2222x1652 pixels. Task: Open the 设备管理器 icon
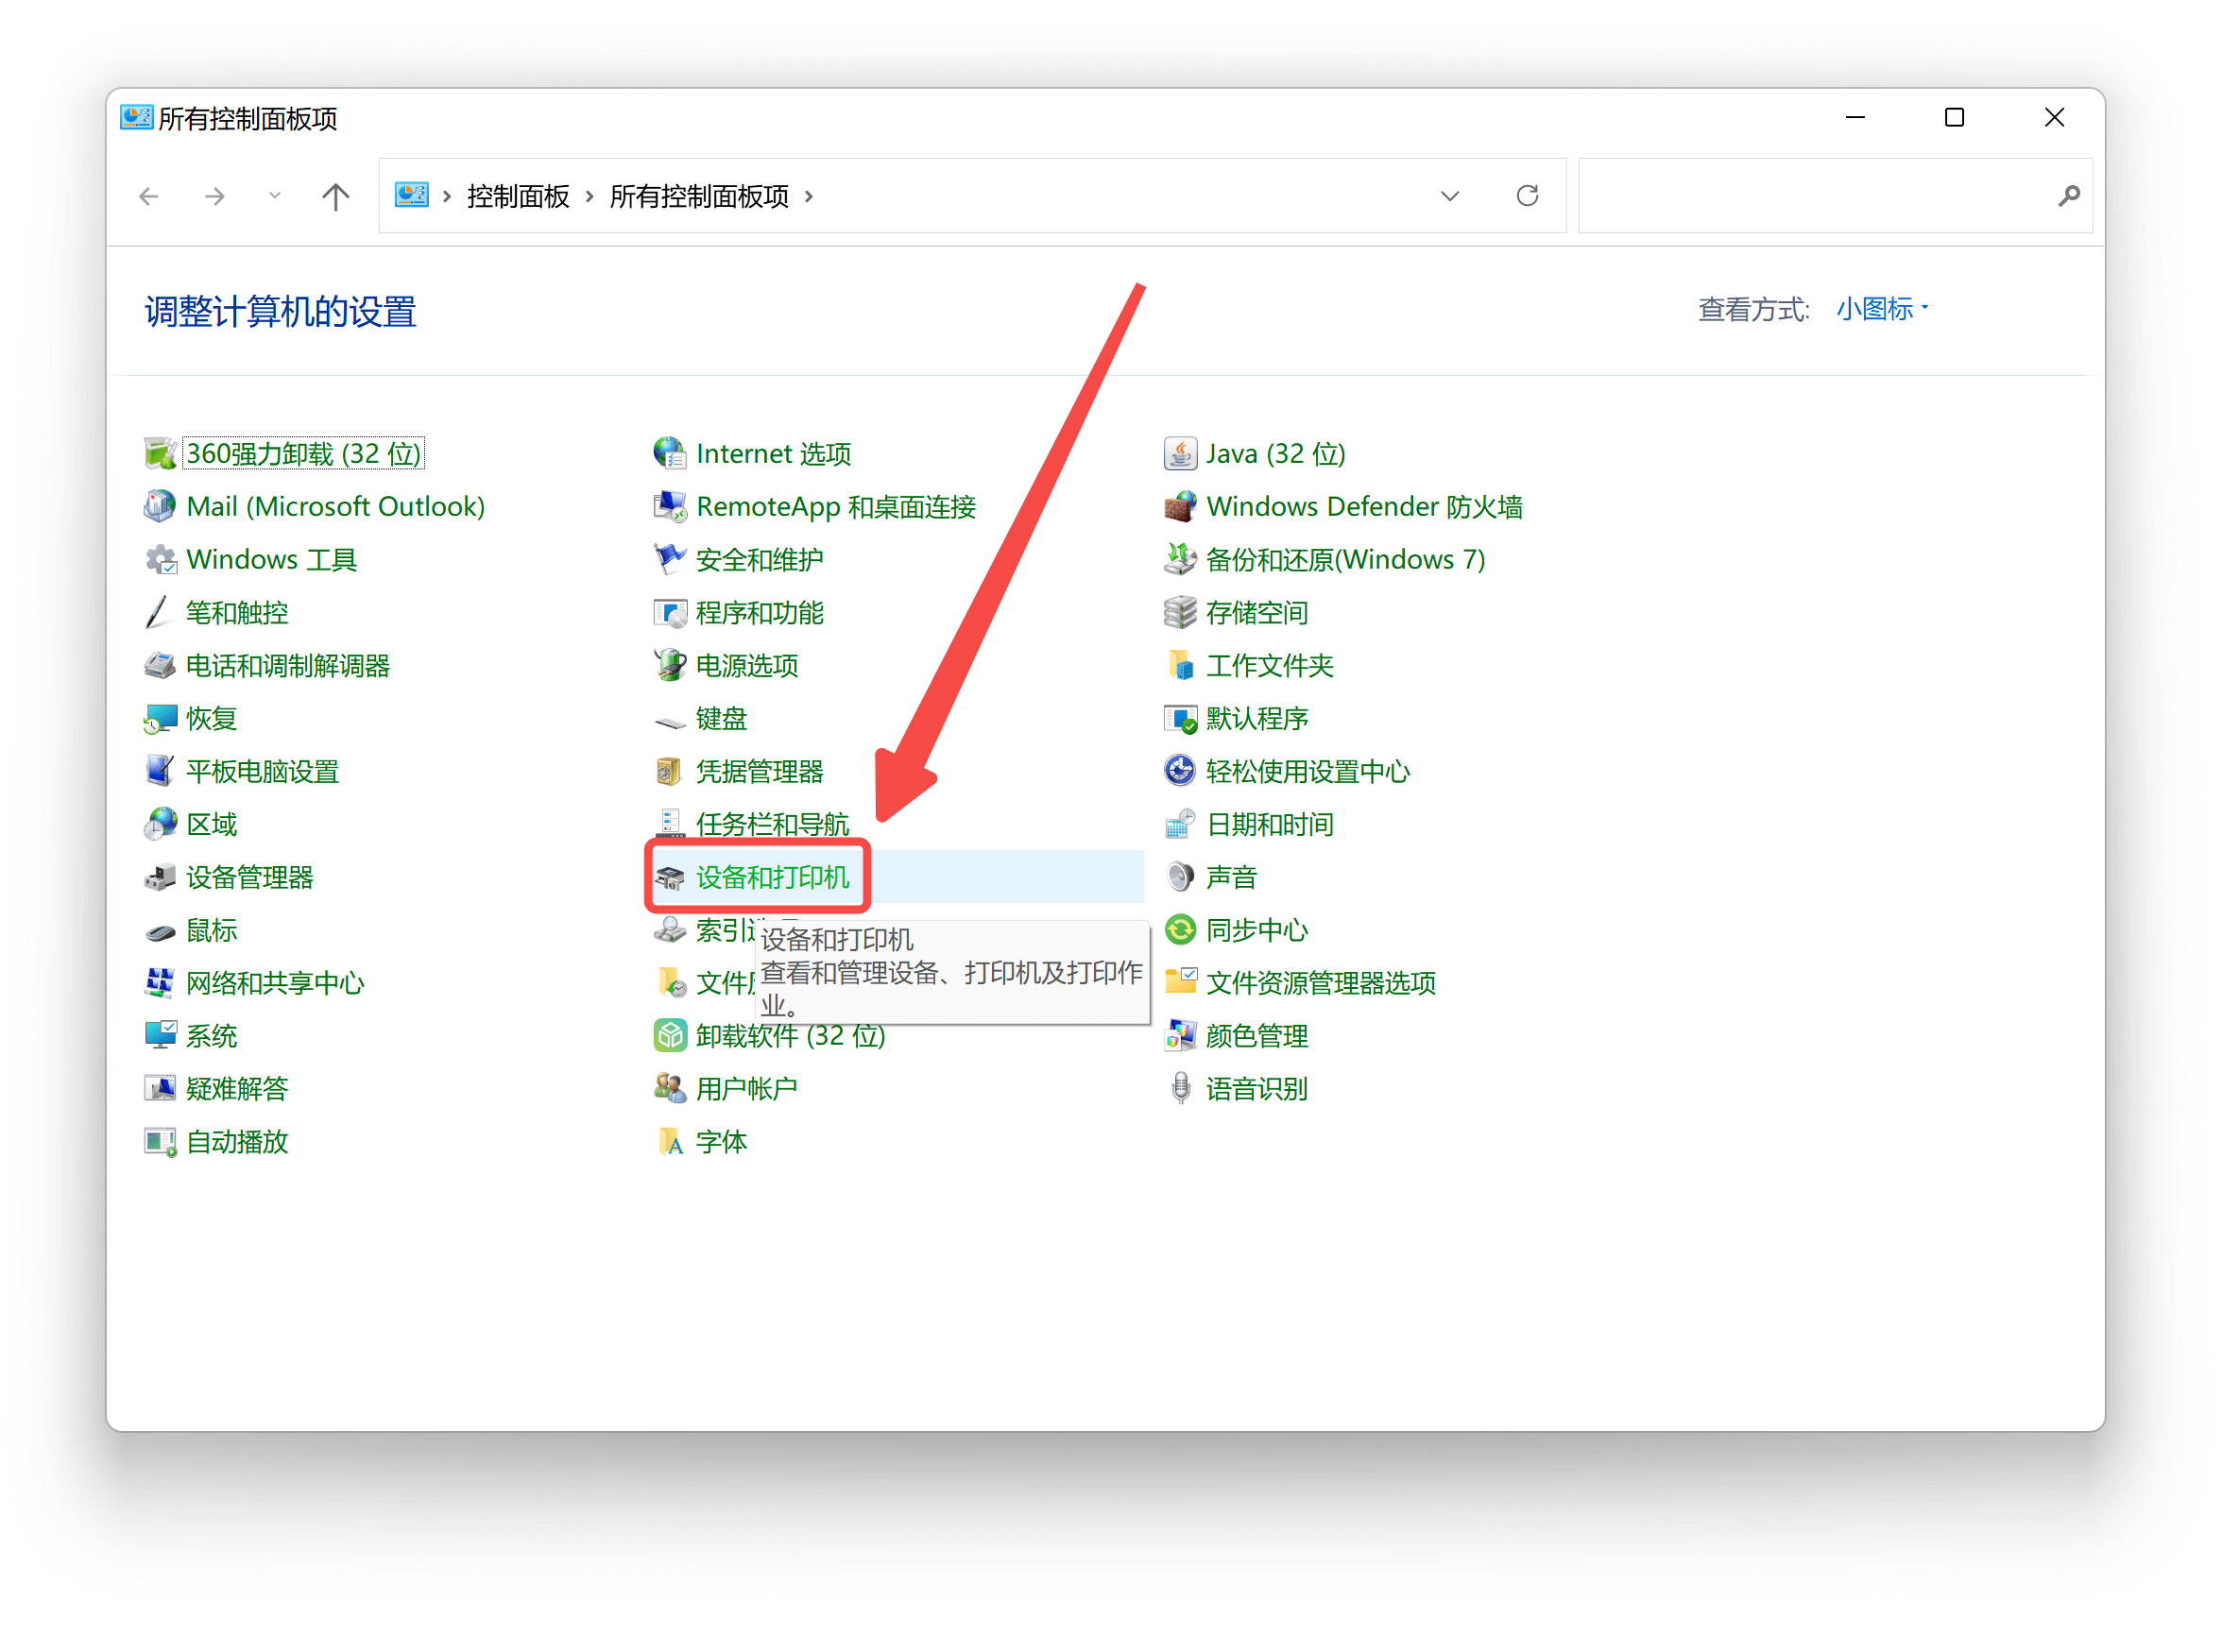coord(160,878)
